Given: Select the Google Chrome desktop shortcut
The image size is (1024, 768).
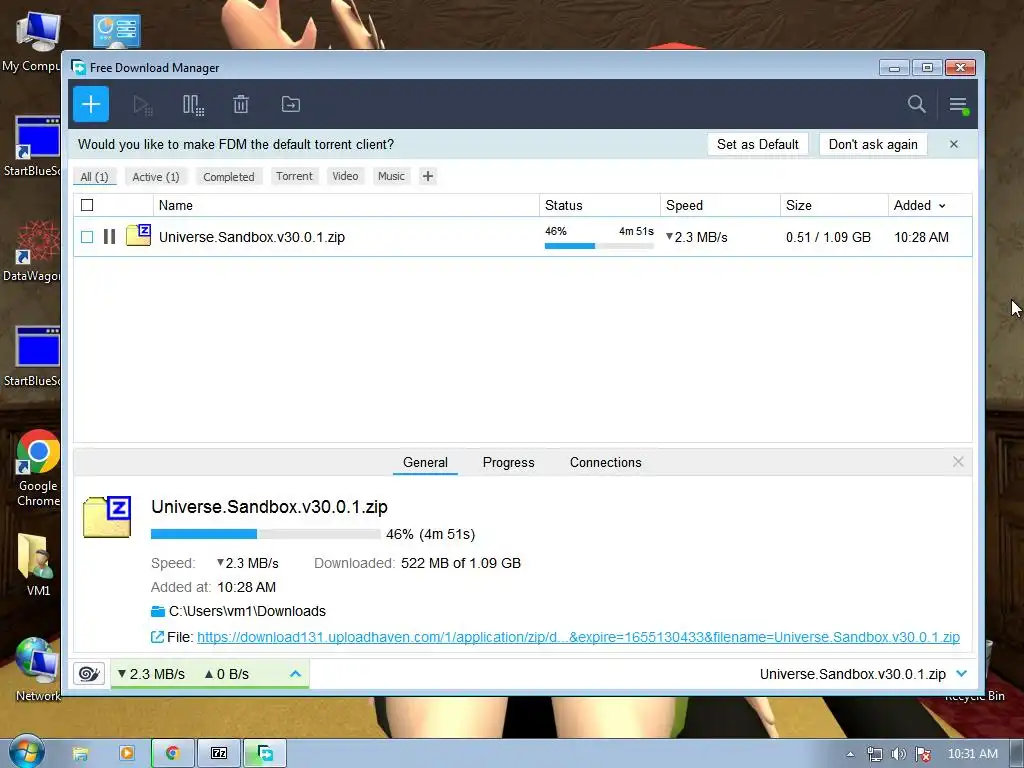Looking at the screenshot, I should (x=38, y=468).
